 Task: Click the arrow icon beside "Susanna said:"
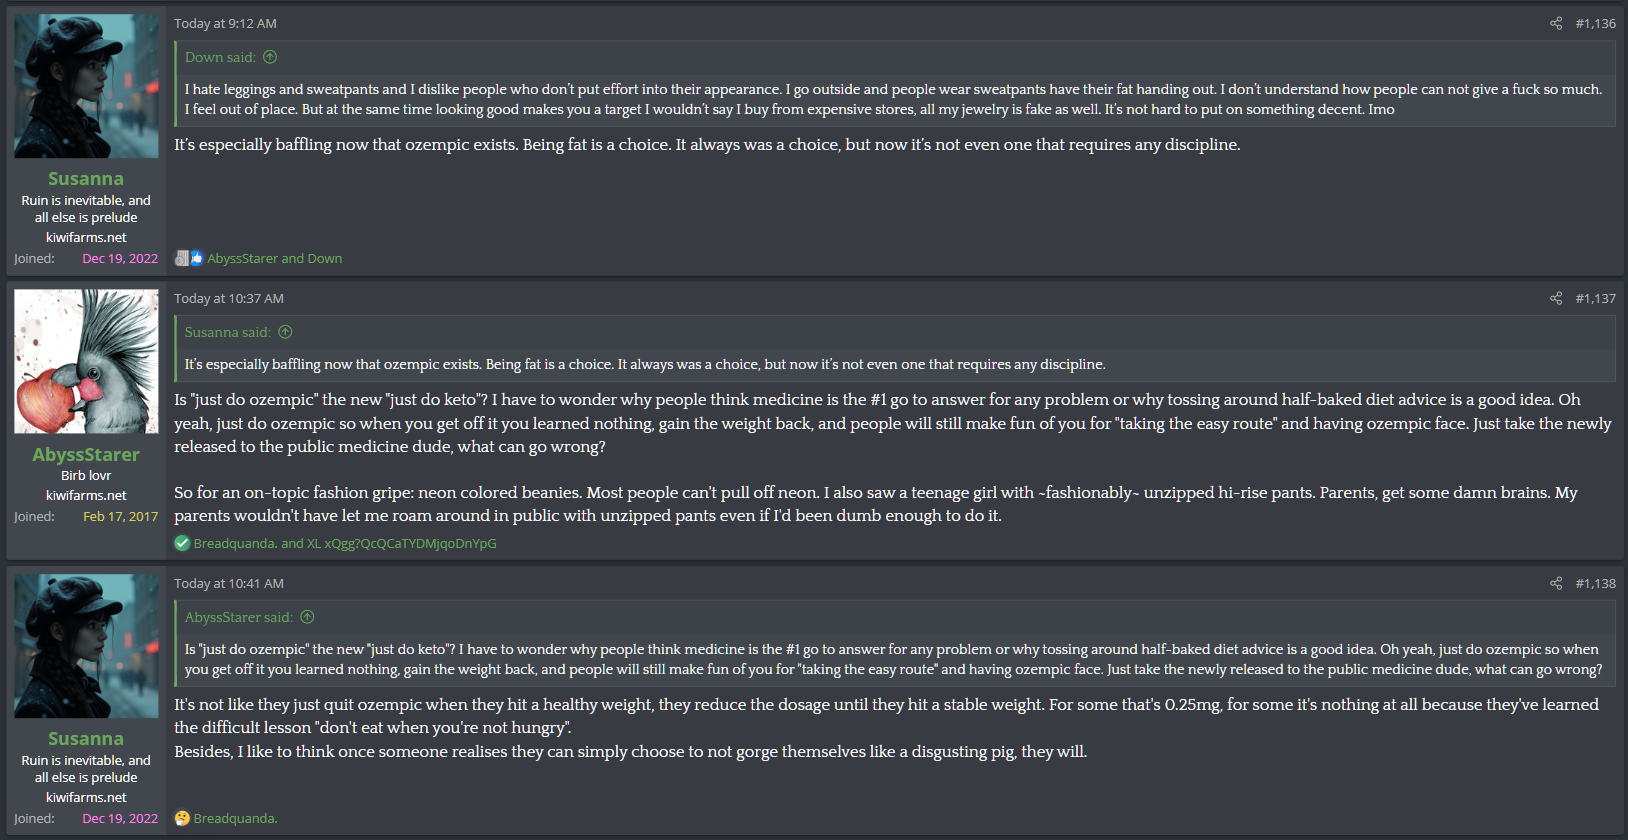tap(285, 332)
